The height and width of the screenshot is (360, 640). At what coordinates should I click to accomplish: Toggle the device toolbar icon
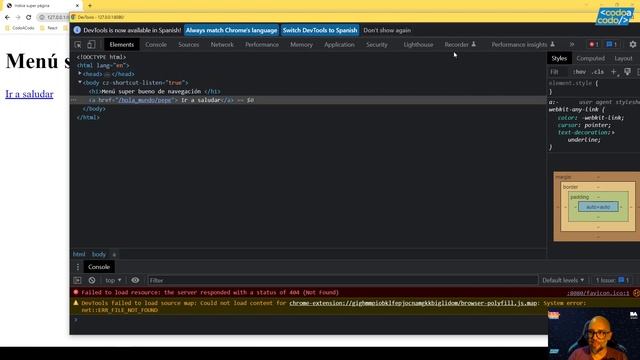[x=91, y=44]
